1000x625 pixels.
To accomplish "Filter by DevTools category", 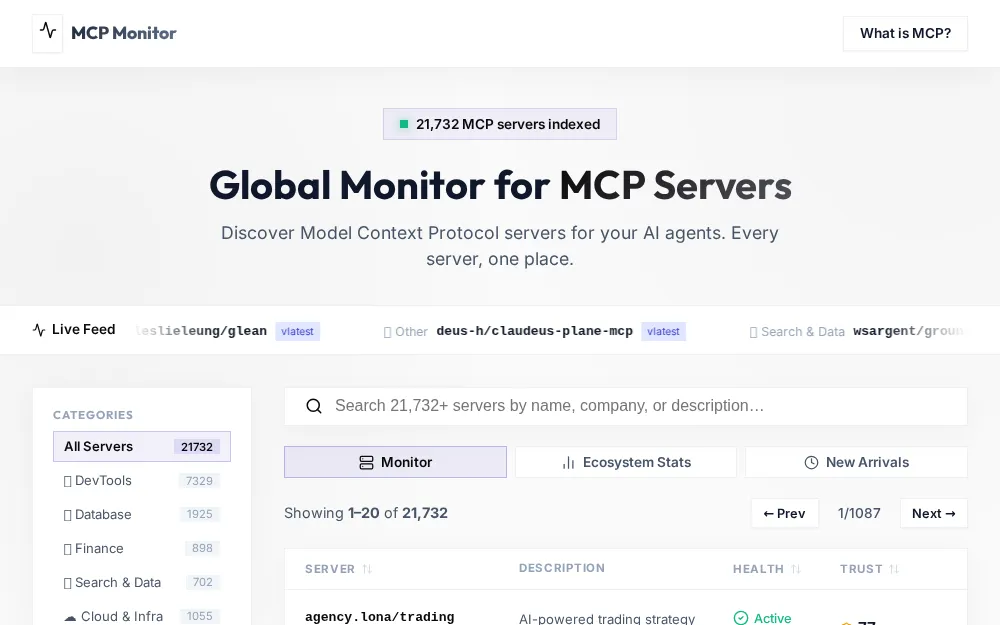I will coord(142,480).
